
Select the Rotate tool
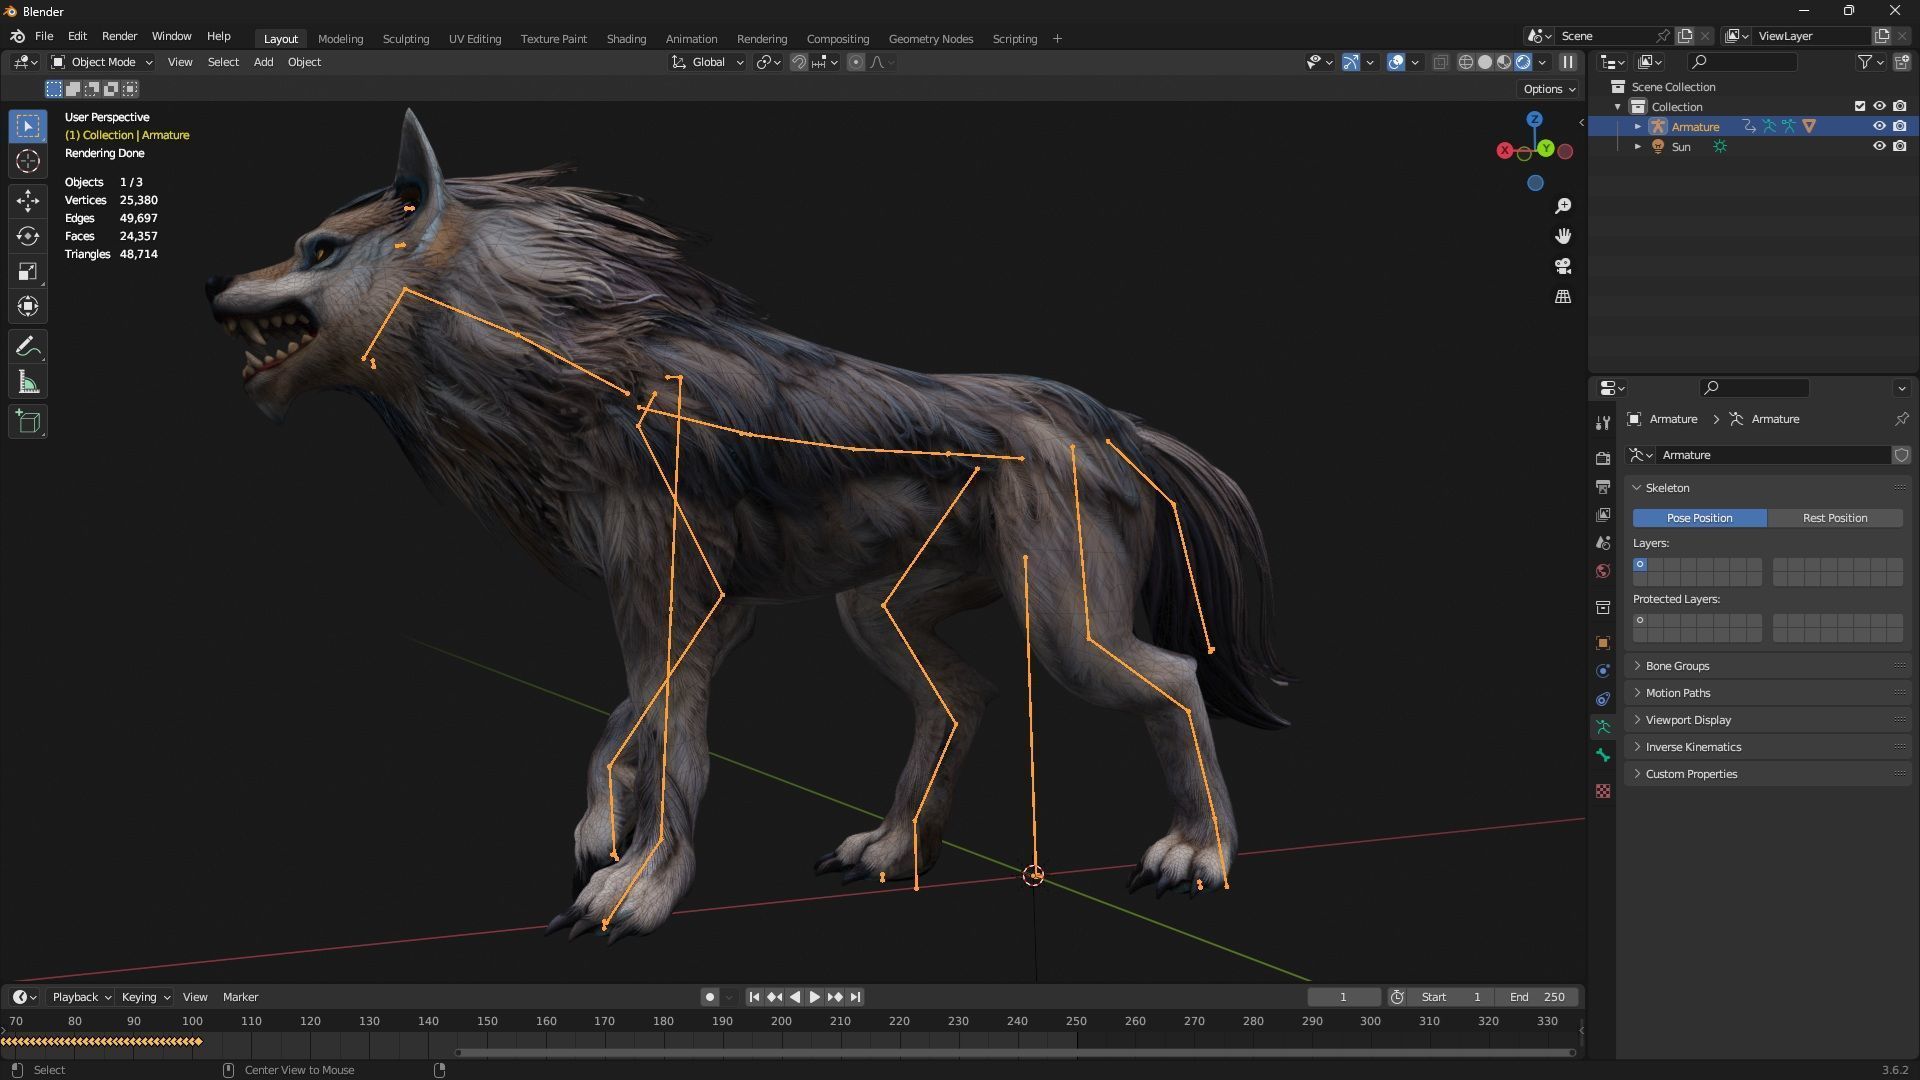28,236
